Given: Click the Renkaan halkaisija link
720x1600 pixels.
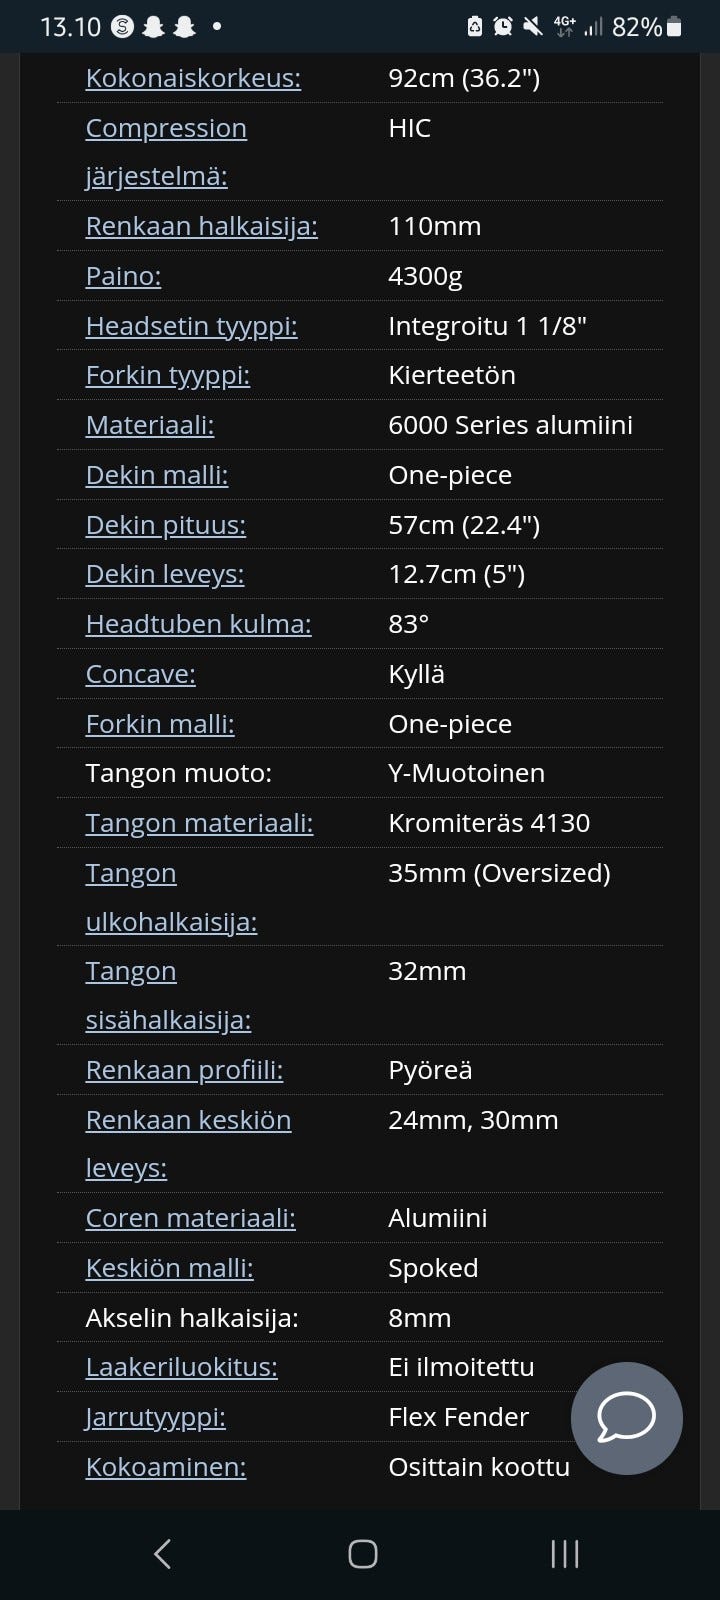Looking at the screenshot, I should coord(201,226).
